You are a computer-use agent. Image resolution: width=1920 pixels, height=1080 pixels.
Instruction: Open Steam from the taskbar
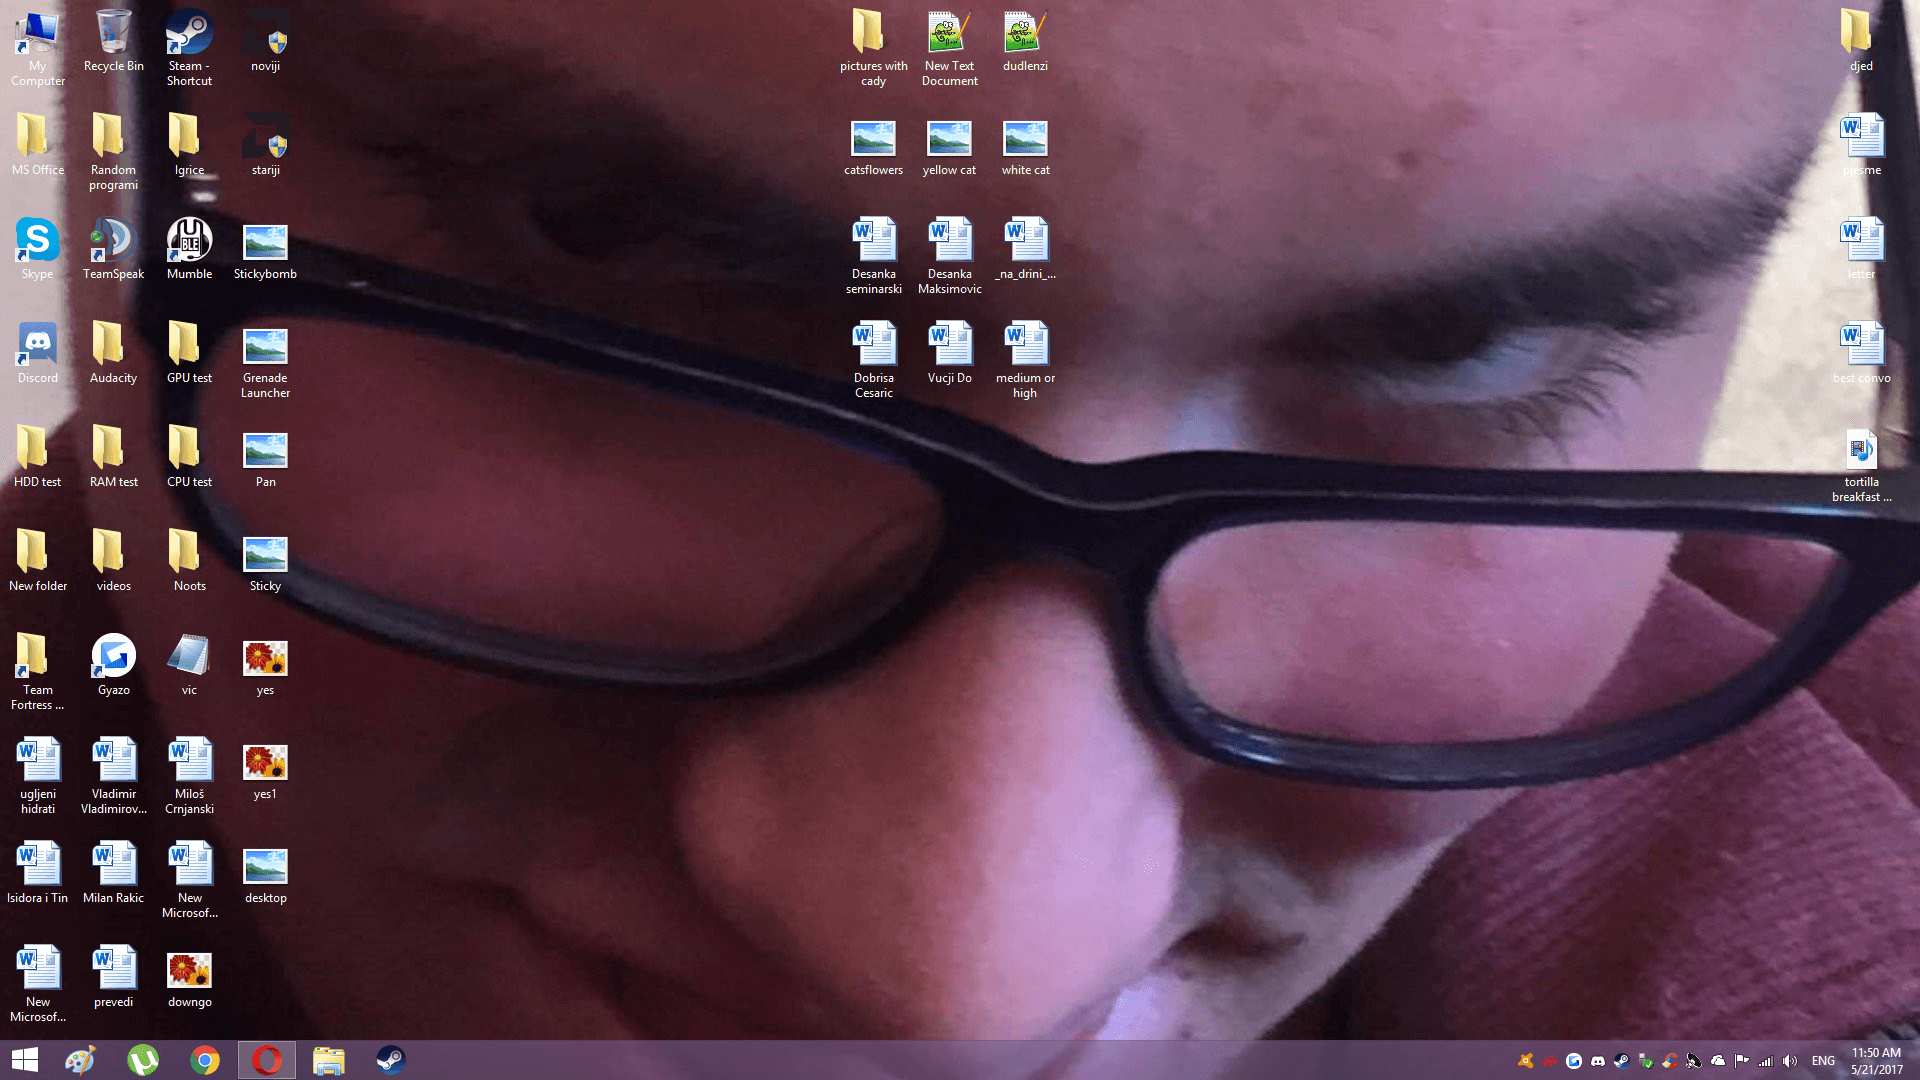pos(390,1060)
